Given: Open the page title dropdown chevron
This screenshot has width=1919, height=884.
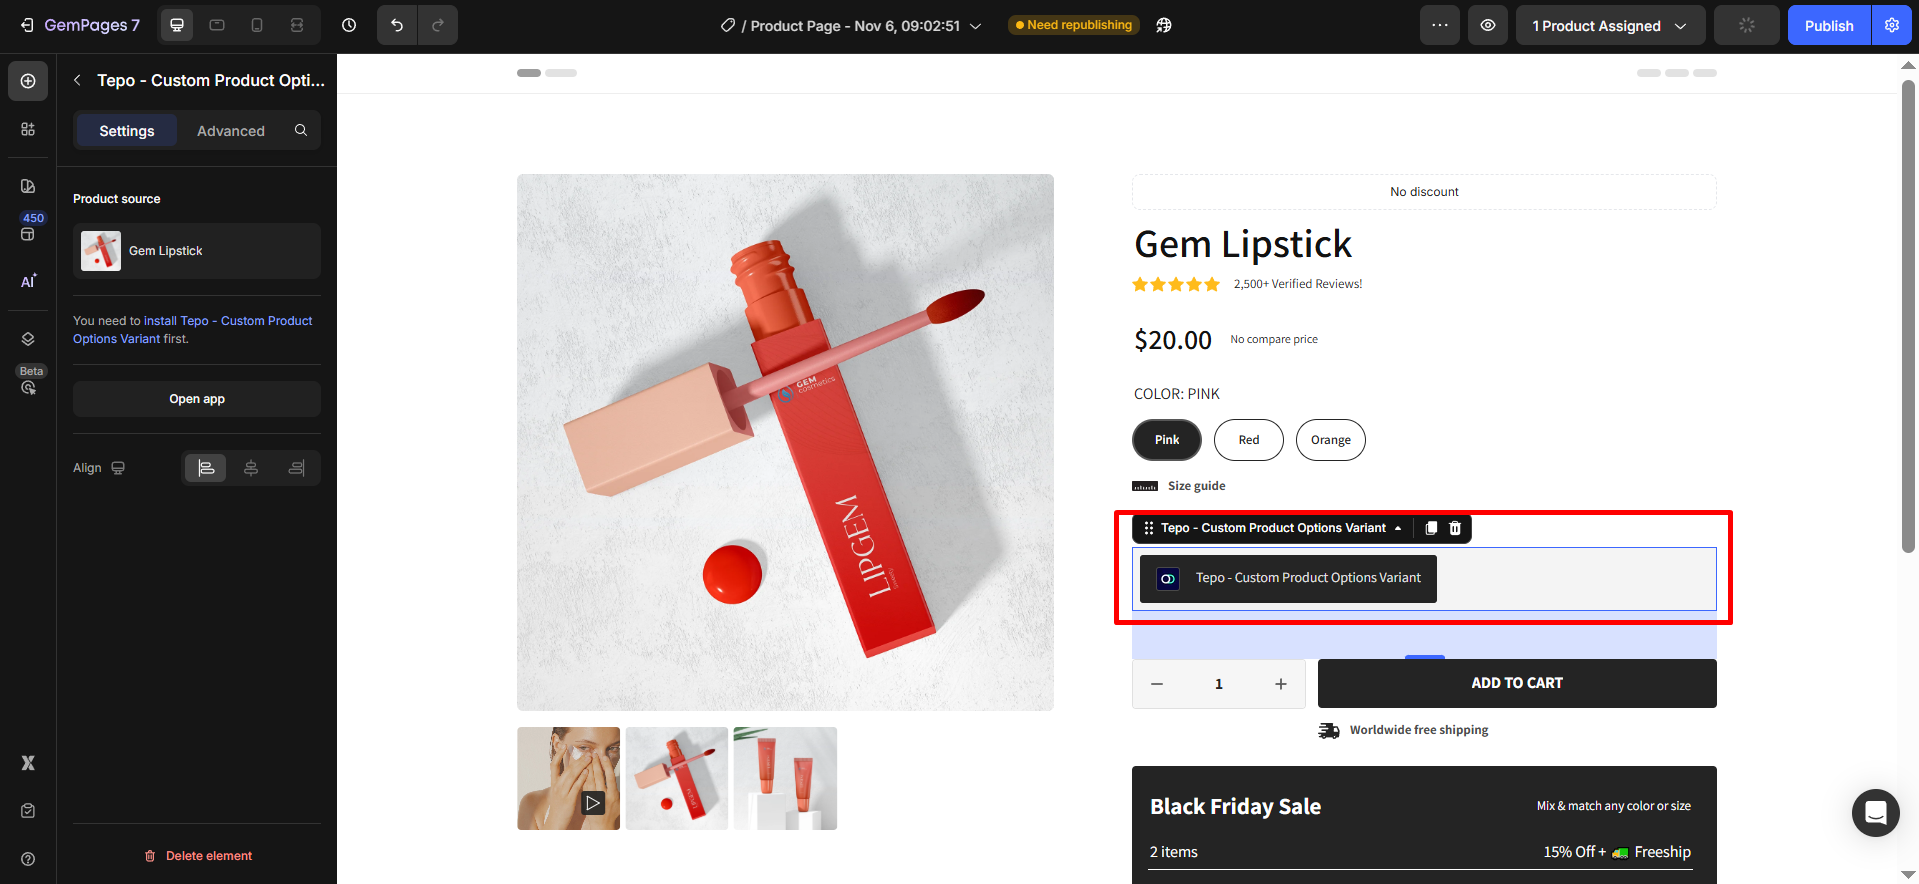Looking at the screenshot, I should pos(976,26).
